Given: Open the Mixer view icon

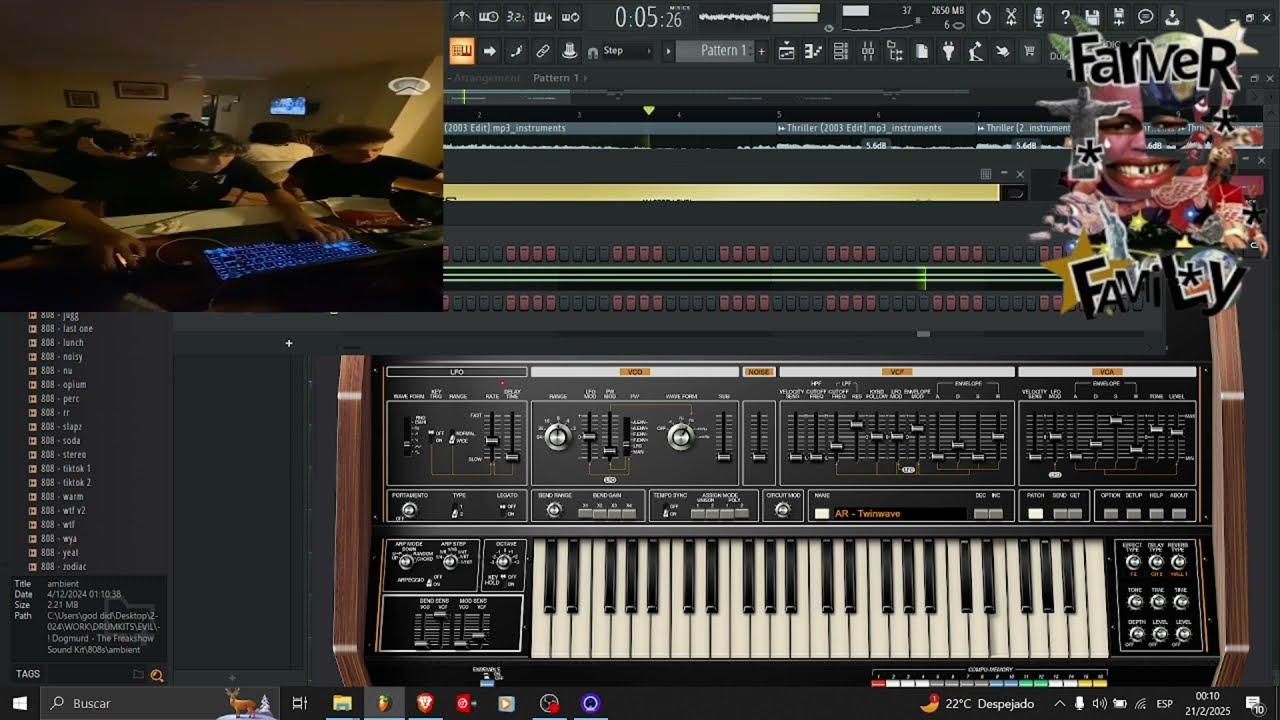Looking at the screenshot, I should click(x=868, y=51).
